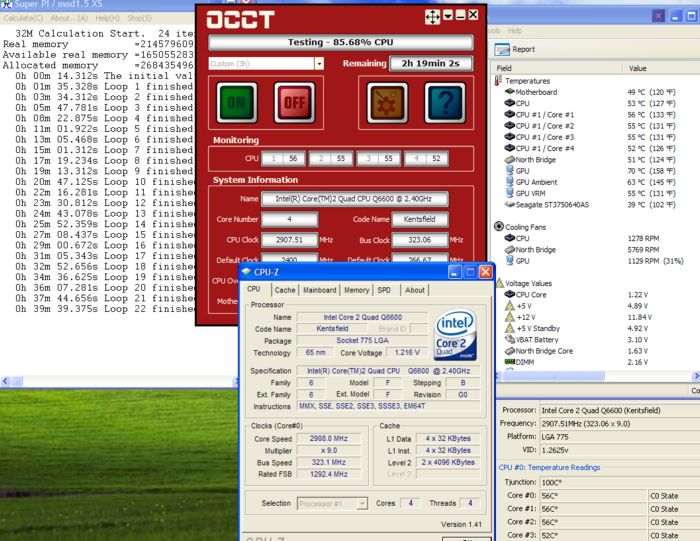The image size is (700, 541).
Task: Click the Motherboard sensor icon
Action: 510,92
